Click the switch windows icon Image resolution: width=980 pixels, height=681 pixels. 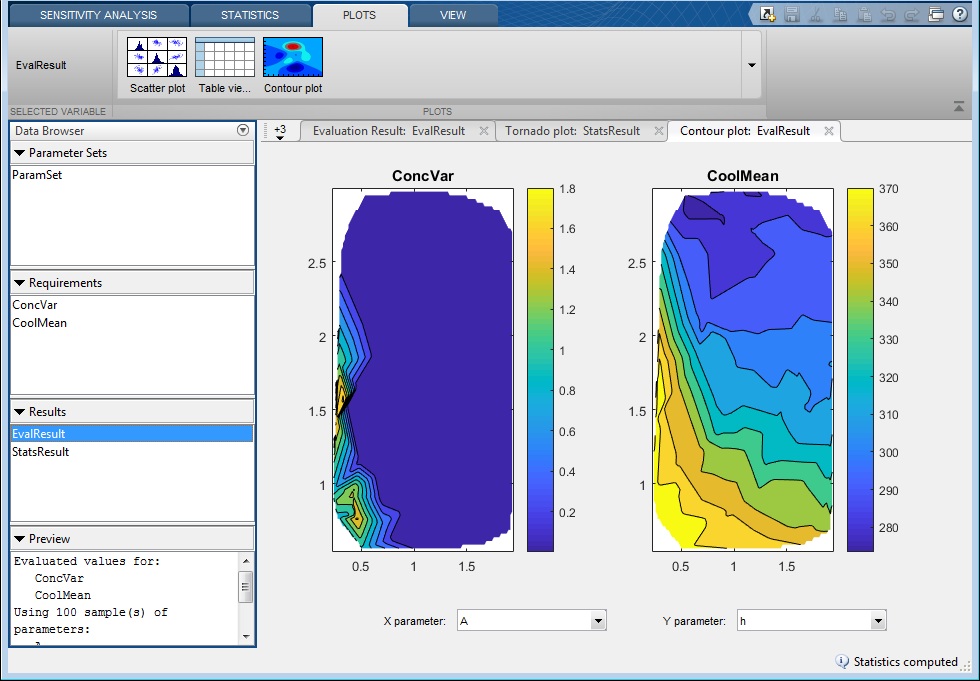point(935,15)
